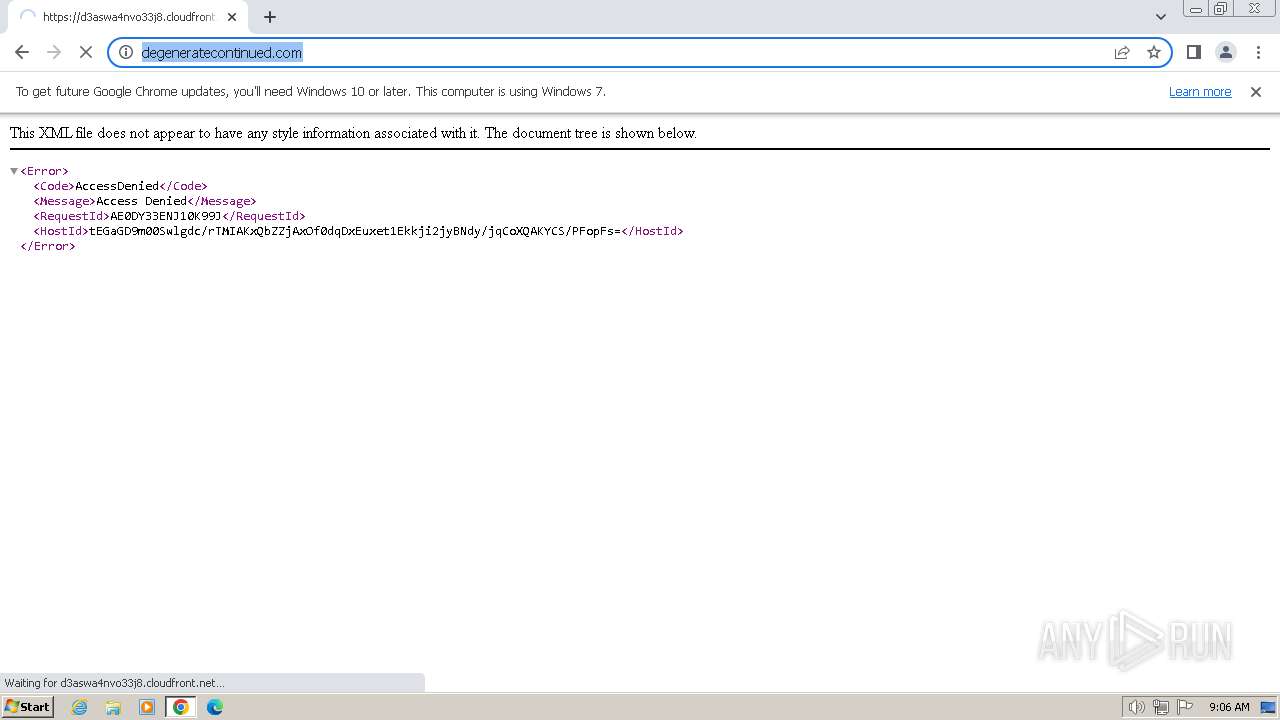Open the Windows Start menu
1280x720 pixels.
coord(27,706)
